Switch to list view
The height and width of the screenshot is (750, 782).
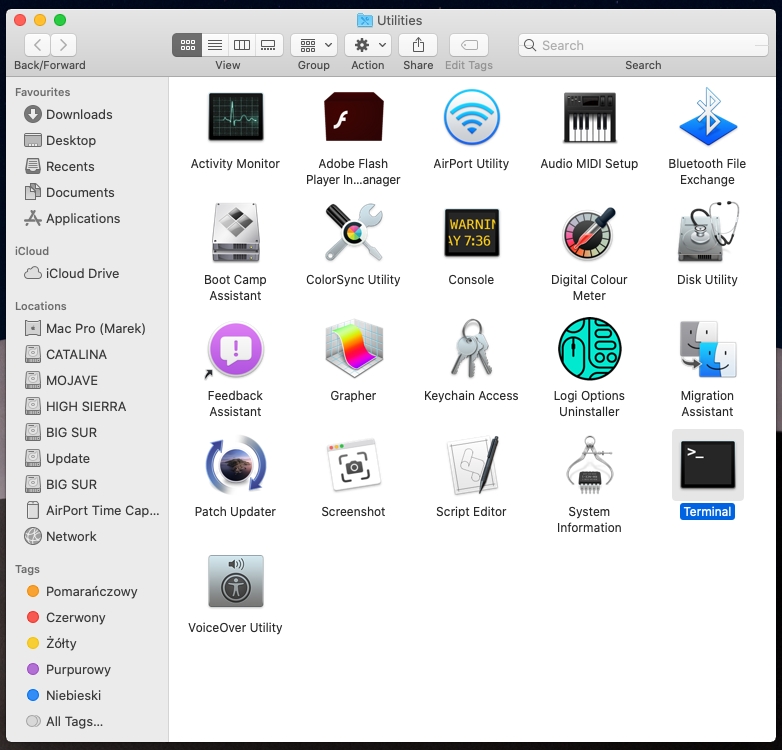[x=215, y=45]
